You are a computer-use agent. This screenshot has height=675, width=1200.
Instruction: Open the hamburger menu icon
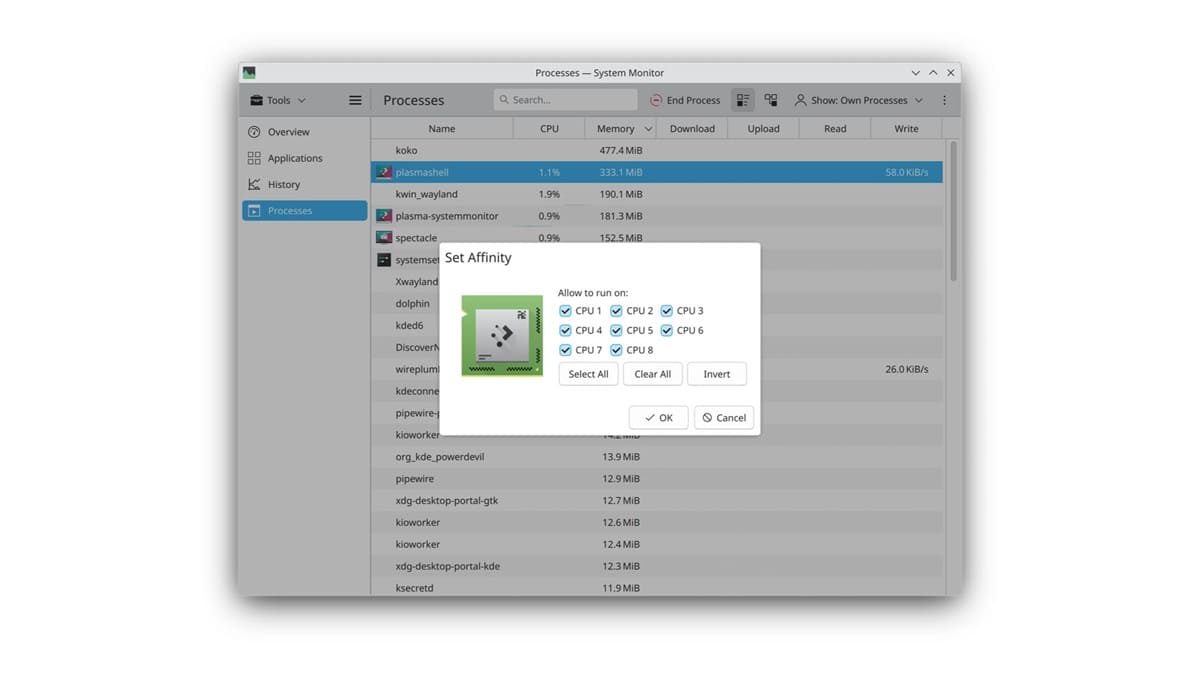pyautogui.click(x=355, y=100)
